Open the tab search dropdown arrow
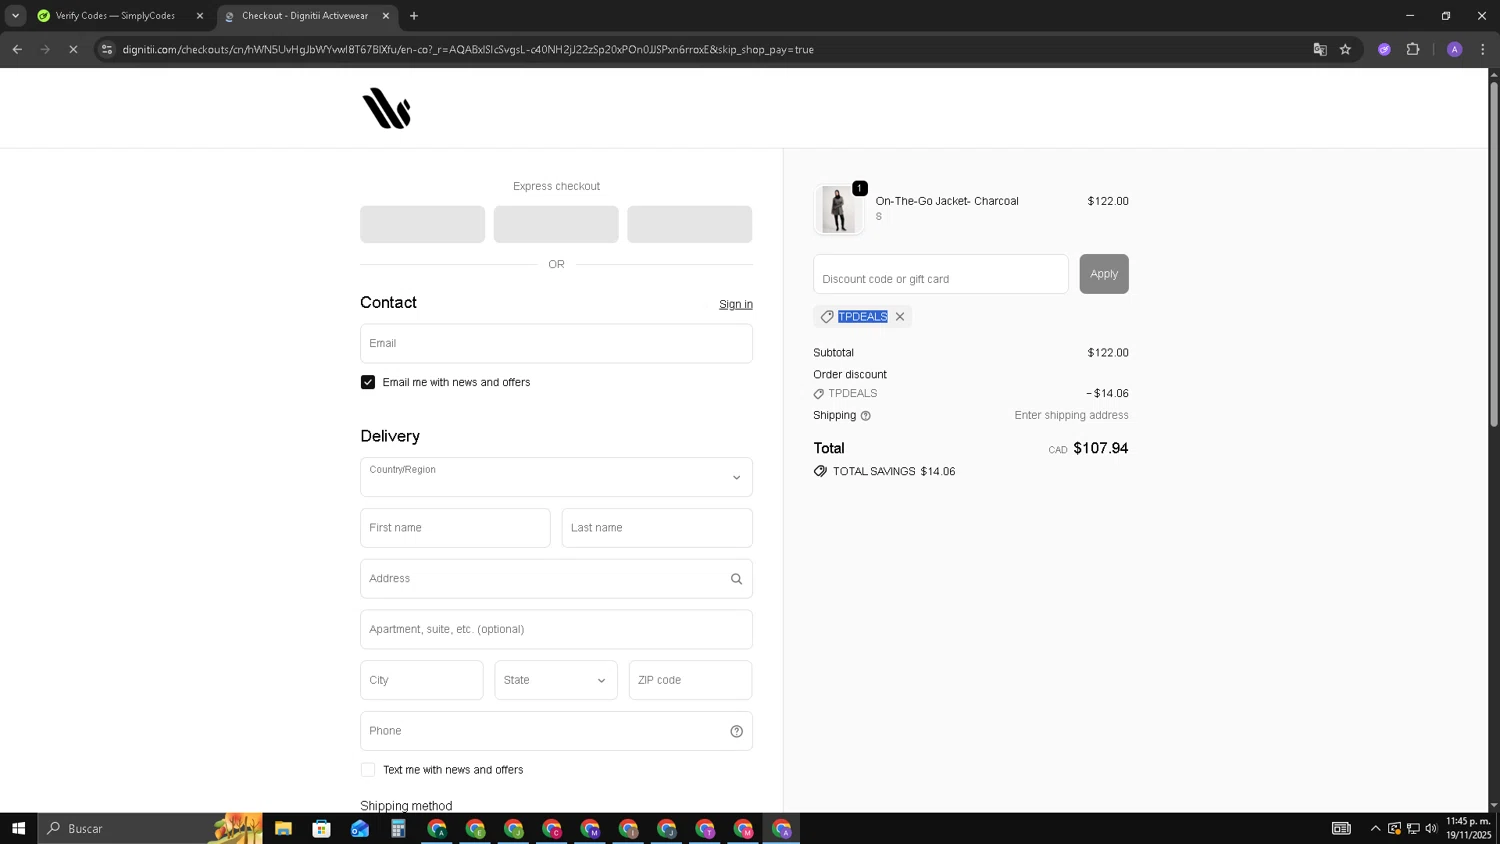The width and height of the screenshot is (1500, 844). coord(15,16)
